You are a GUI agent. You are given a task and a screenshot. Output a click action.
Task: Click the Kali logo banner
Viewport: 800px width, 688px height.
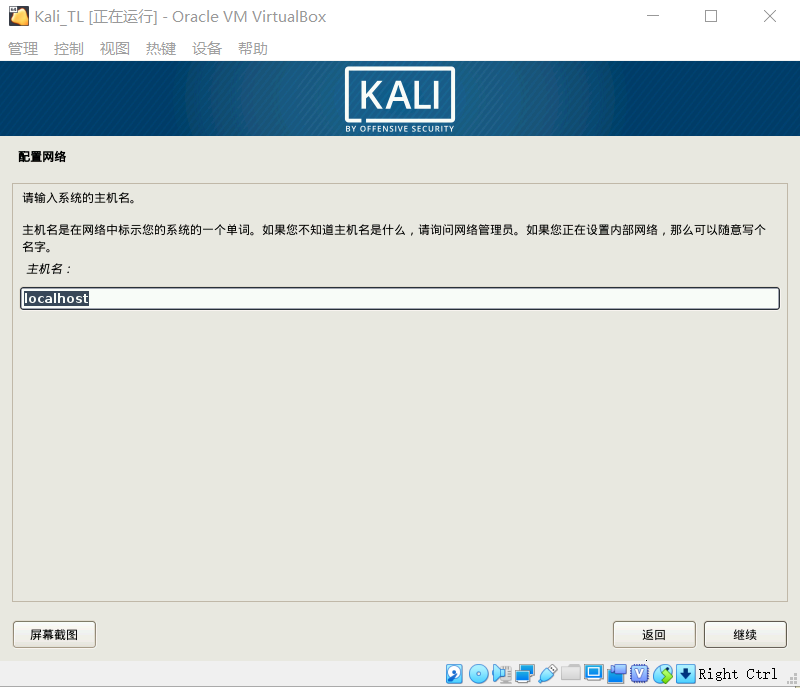point(400,100)
